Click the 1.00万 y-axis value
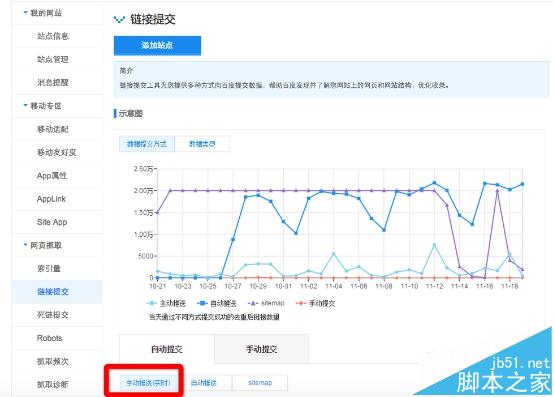This screenshot has width=554, height=397. coord(143,235)
